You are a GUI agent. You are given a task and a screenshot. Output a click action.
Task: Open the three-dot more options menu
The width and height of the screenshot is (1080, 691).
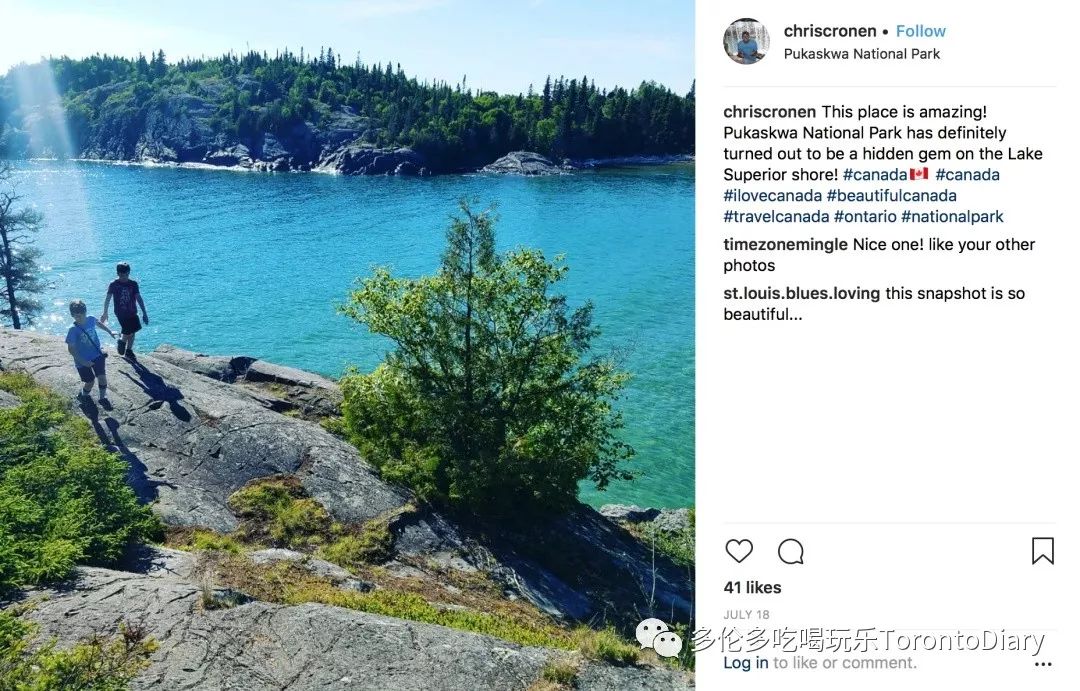[1043, 664]
